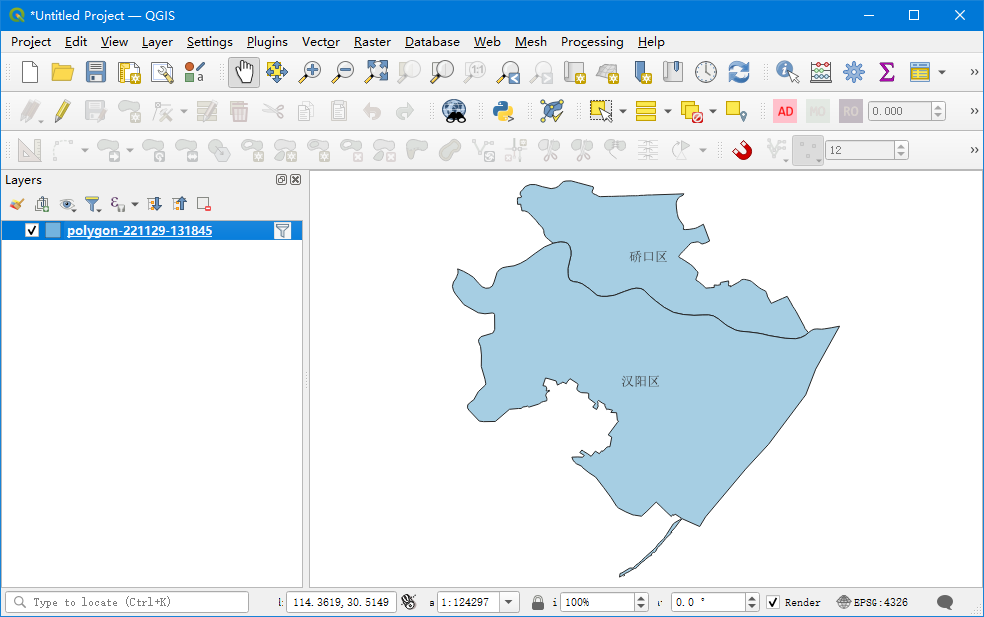Open the Project menu

[x=31, y=42]
